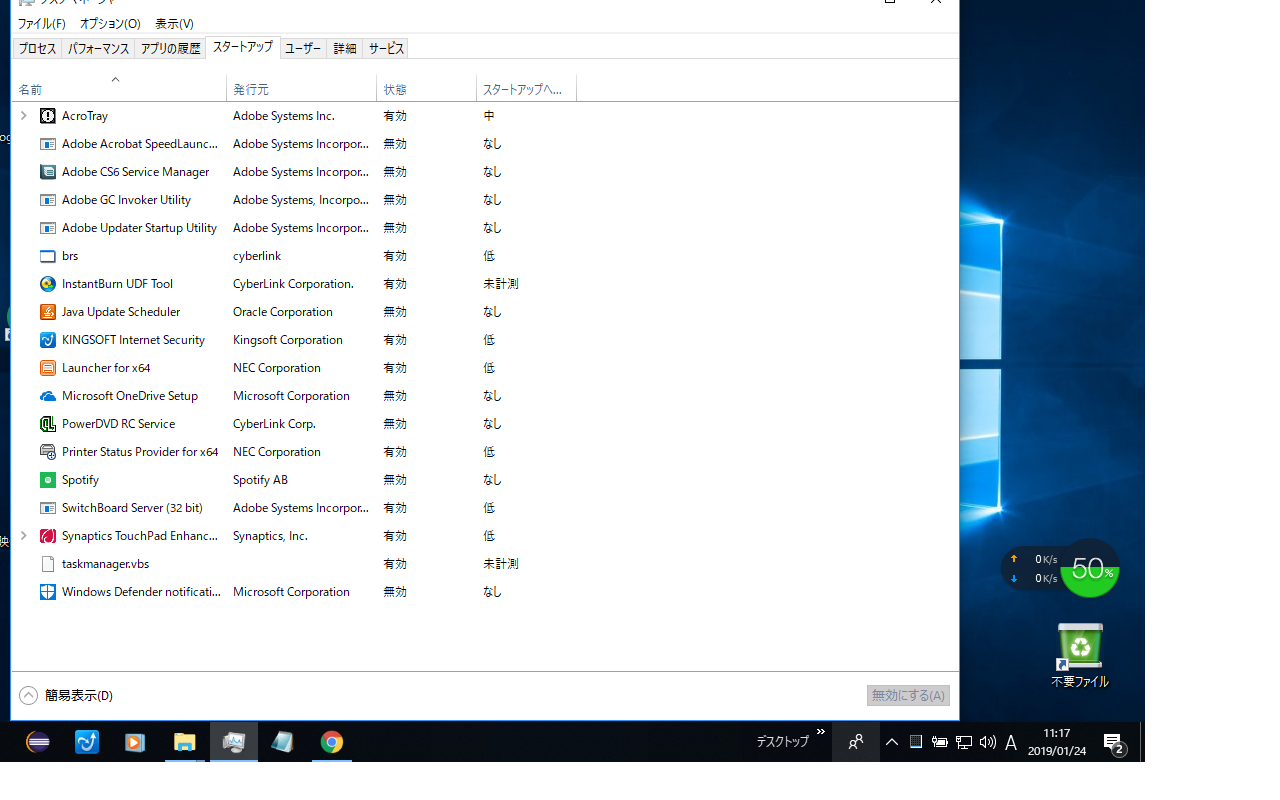Click the Launcher for x64 icon

pos(47,368)
